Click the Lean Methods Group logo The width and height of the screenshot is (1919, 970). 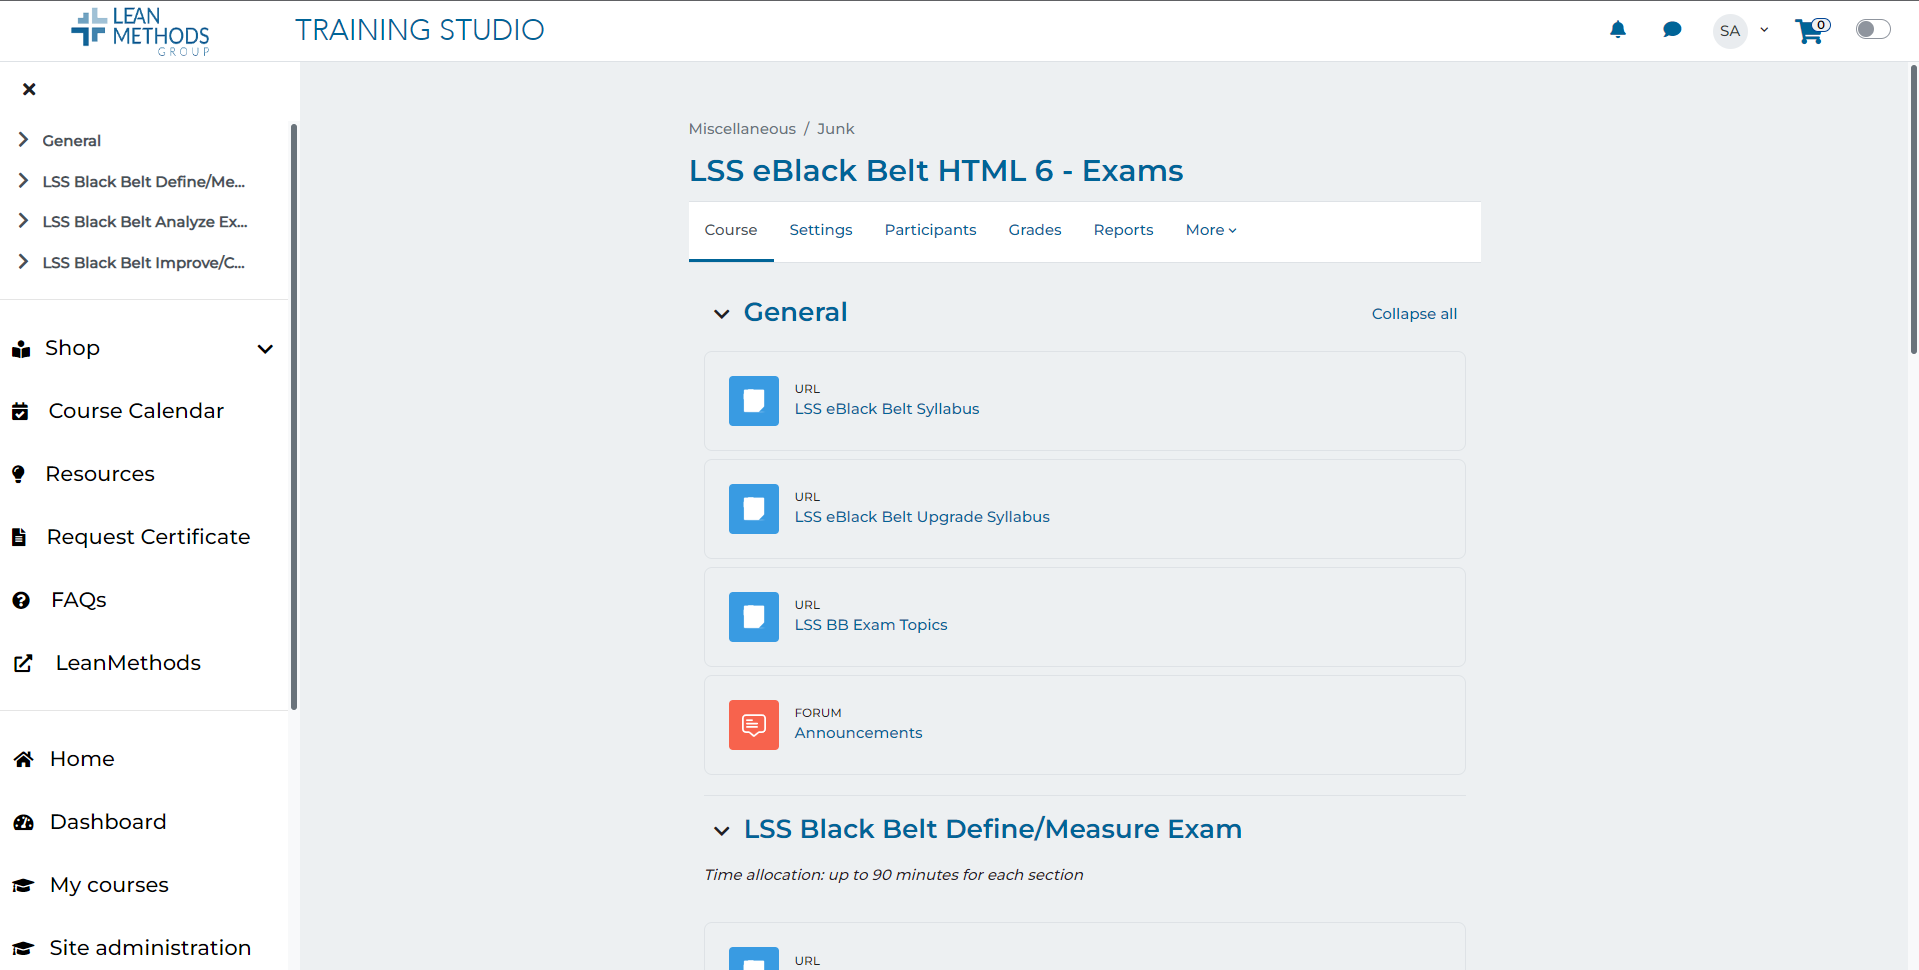141,31
